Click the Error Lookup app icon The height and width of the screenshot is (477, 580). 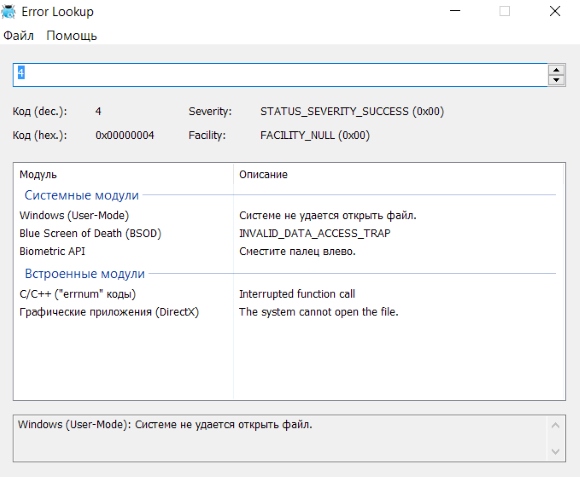(x=9, y=11)
